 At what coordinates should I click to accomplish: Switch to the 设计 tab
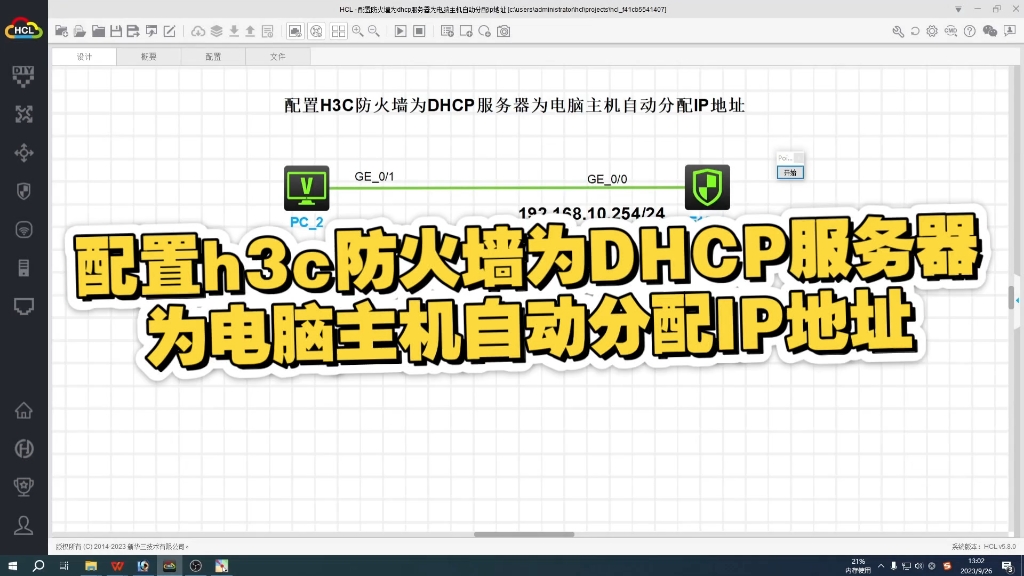tap(84, 57)
